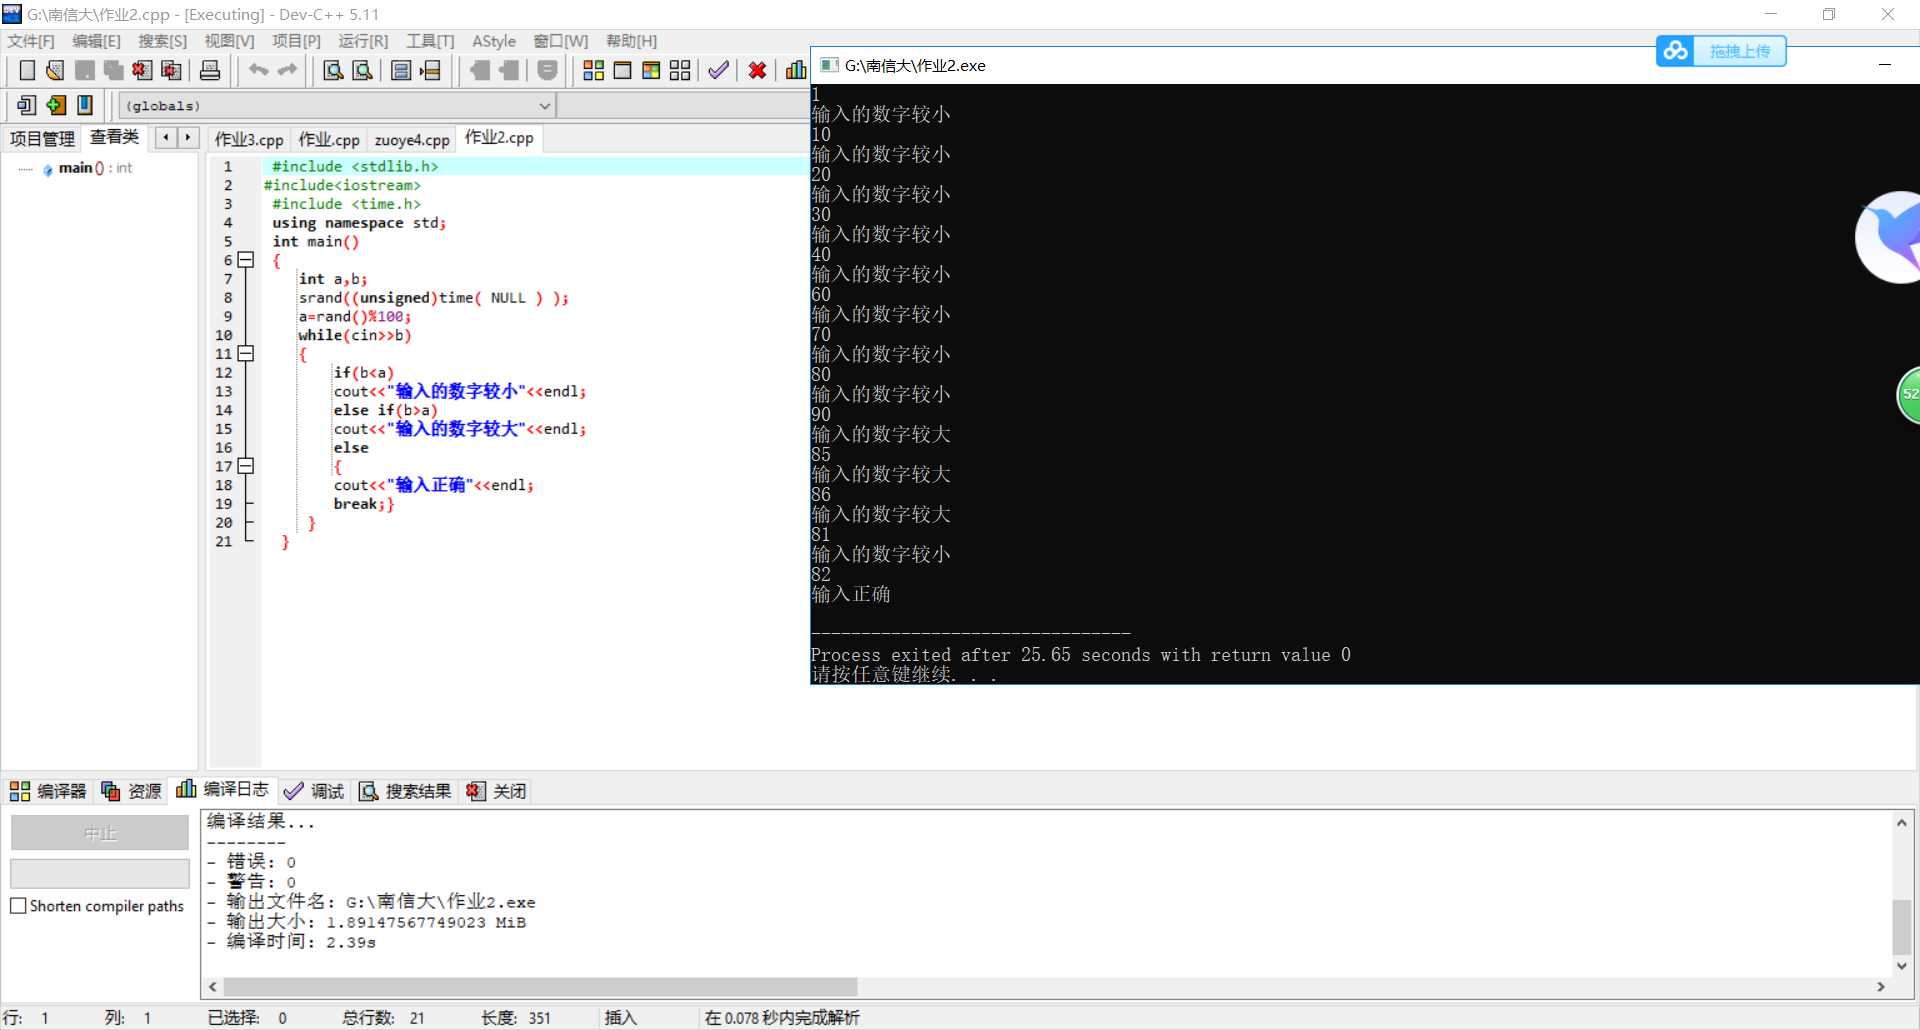Click the Close All files toolbar icon

click(171, 70)
